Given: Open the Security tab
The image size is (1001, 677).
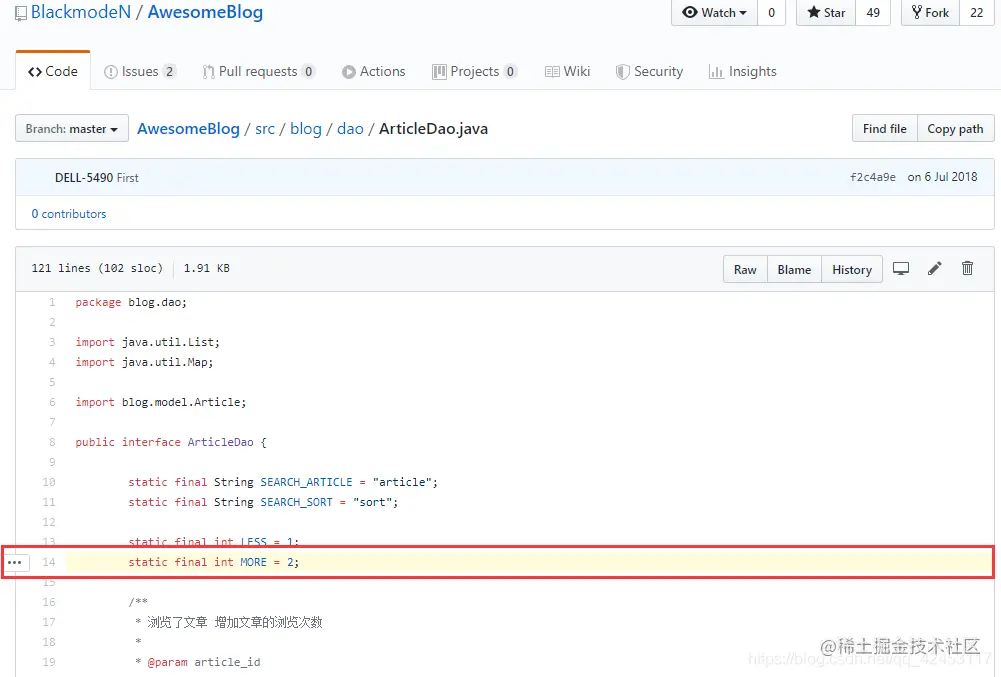Looking at the screenshot, I should [649, 72].
